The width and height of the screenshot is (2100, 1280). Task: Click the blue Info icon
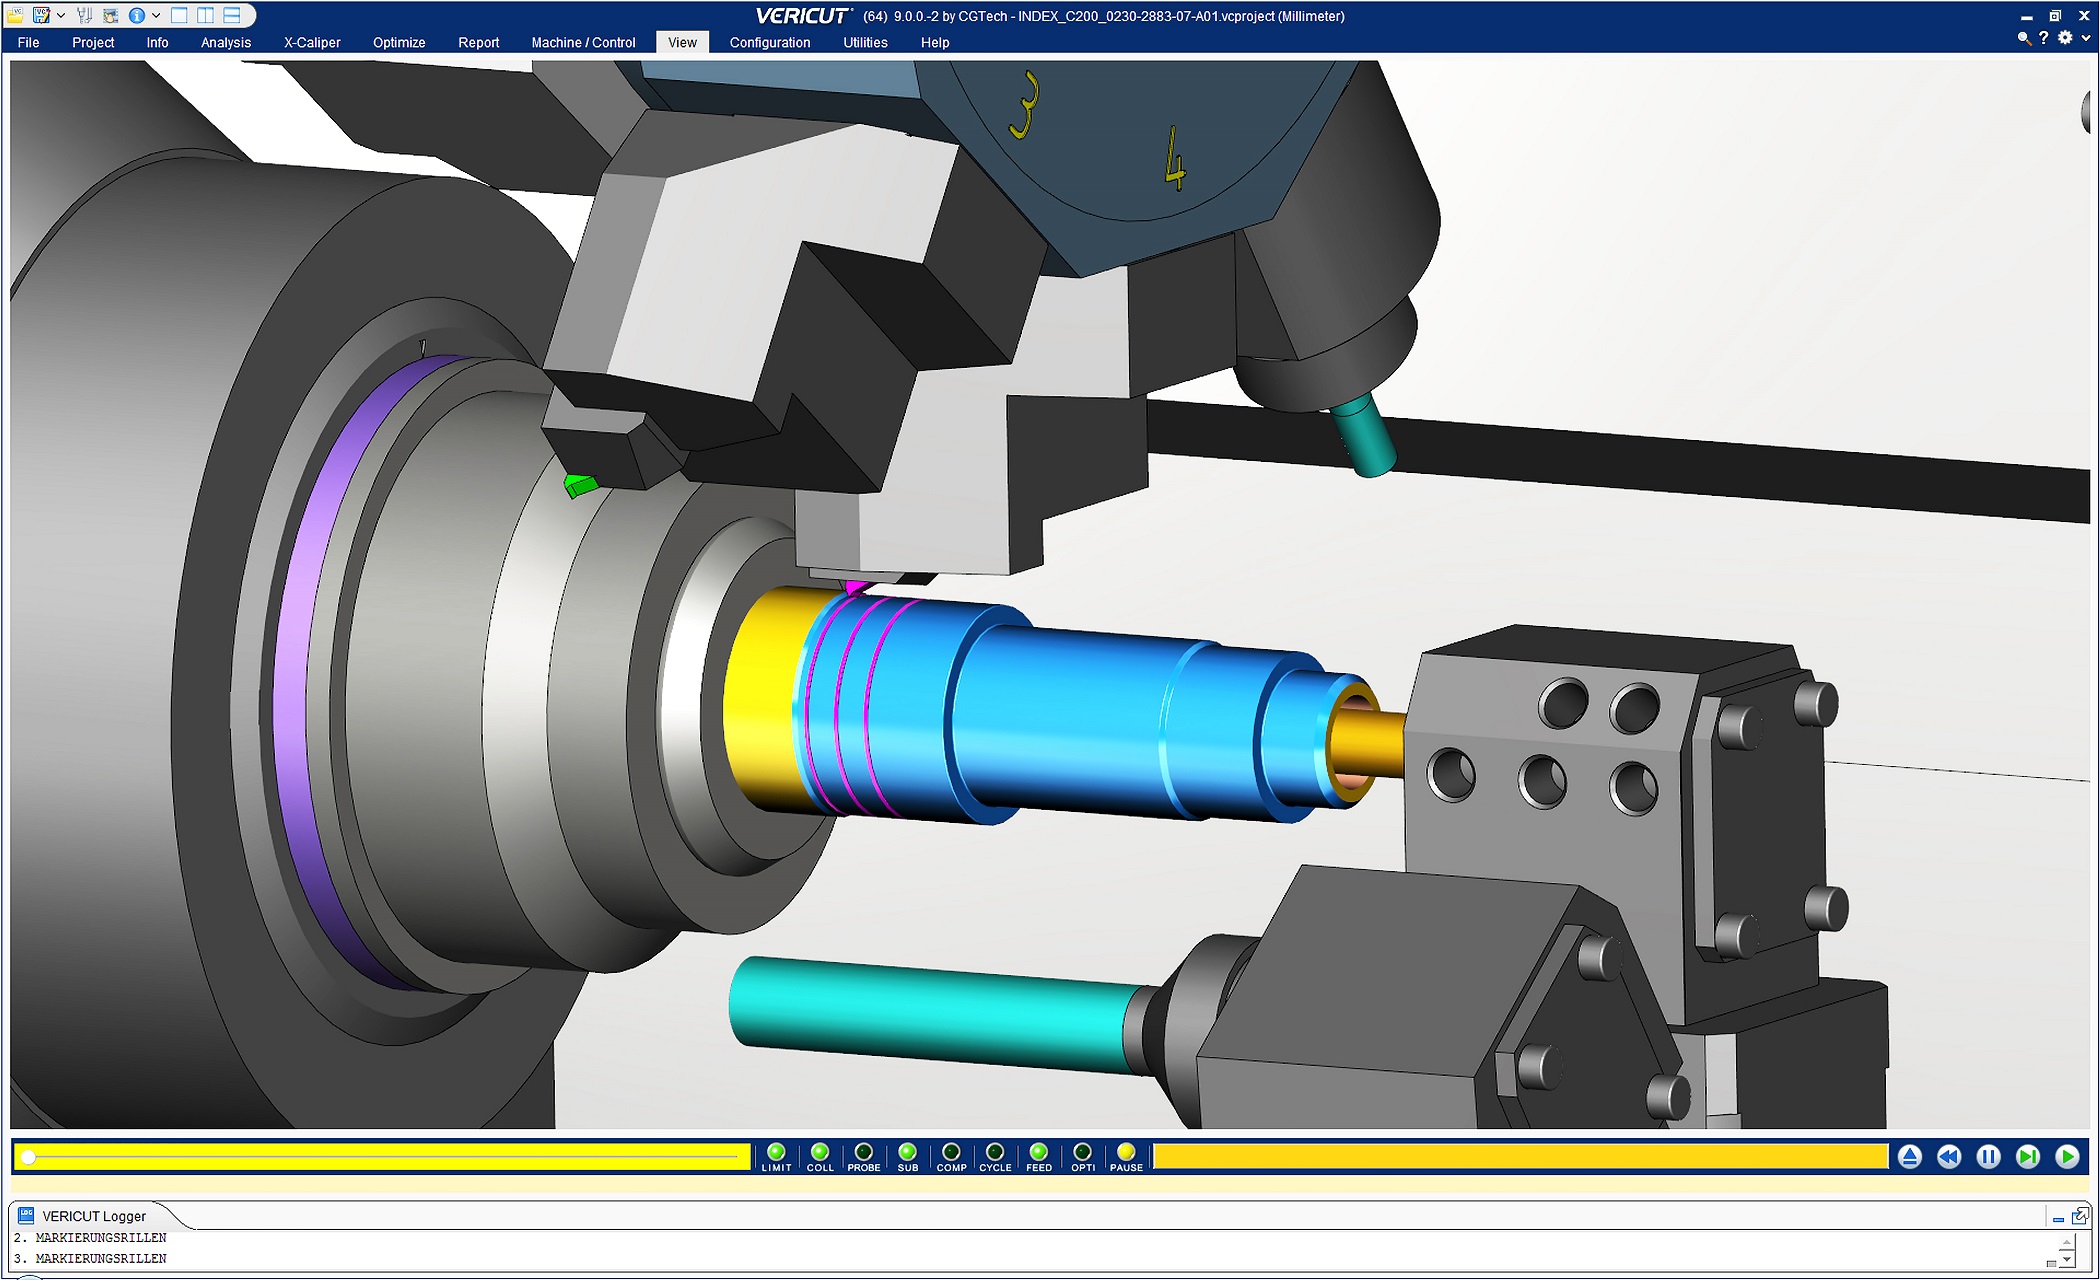(137, 15)
